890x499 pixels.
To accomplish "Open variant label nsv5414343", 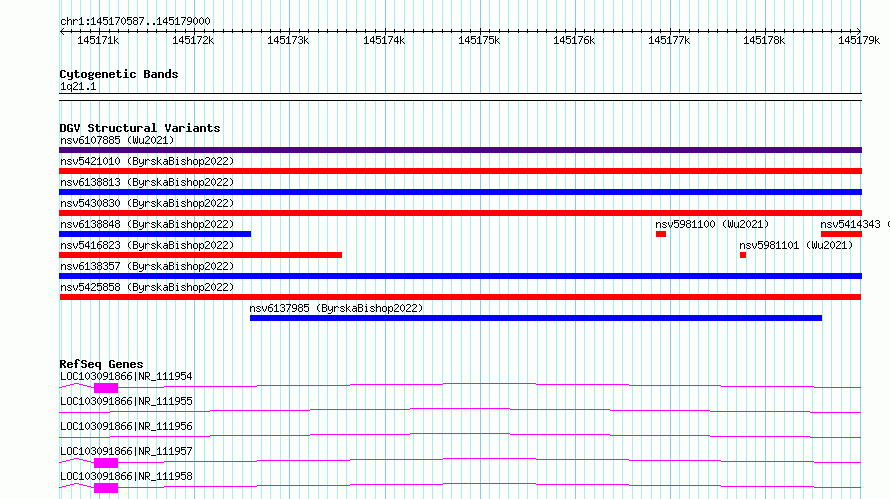I will pos(850,224).
